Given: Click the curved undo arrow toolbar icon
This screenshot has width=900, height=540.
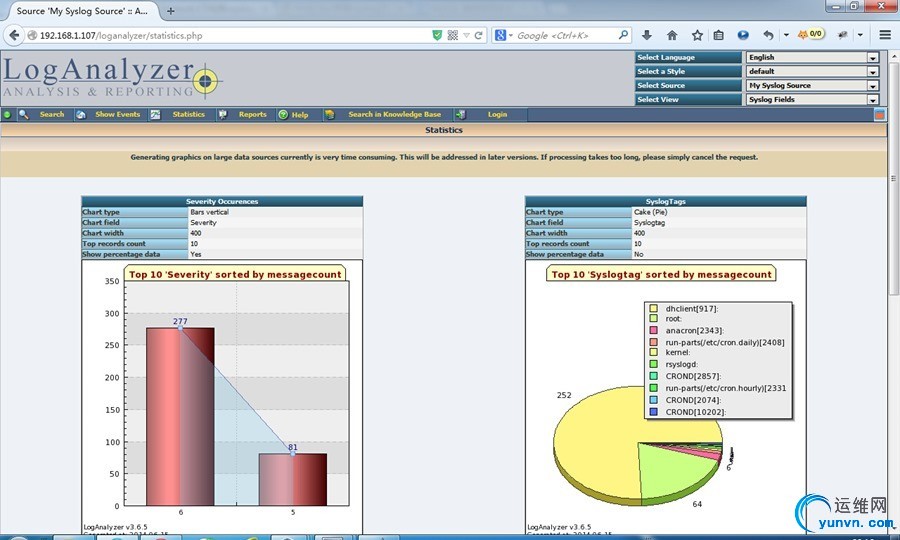Looking at the screenshot, I should pyautogui.click(x=768, y=35).
